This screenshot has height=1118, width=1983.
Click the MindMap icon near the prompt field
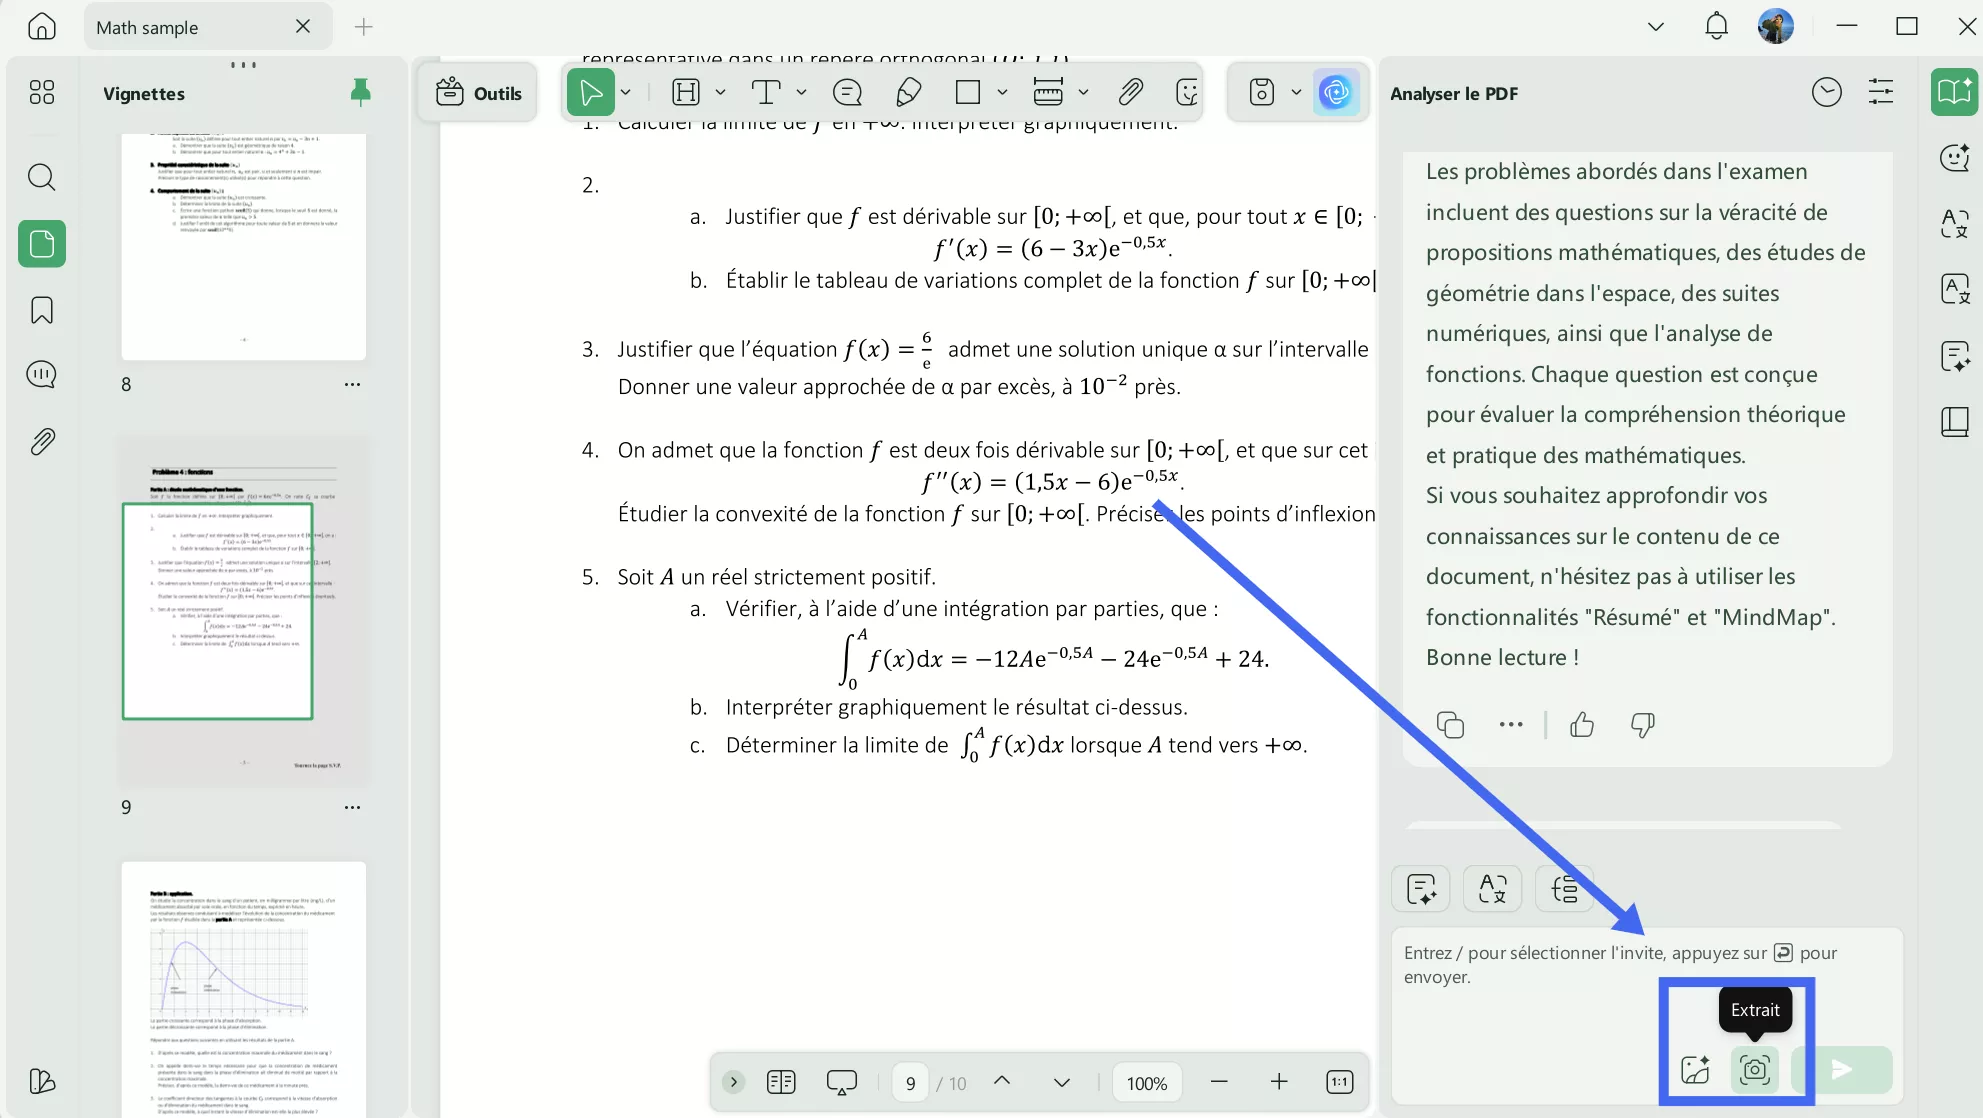pyautogui.click(x=1564, y=889)
